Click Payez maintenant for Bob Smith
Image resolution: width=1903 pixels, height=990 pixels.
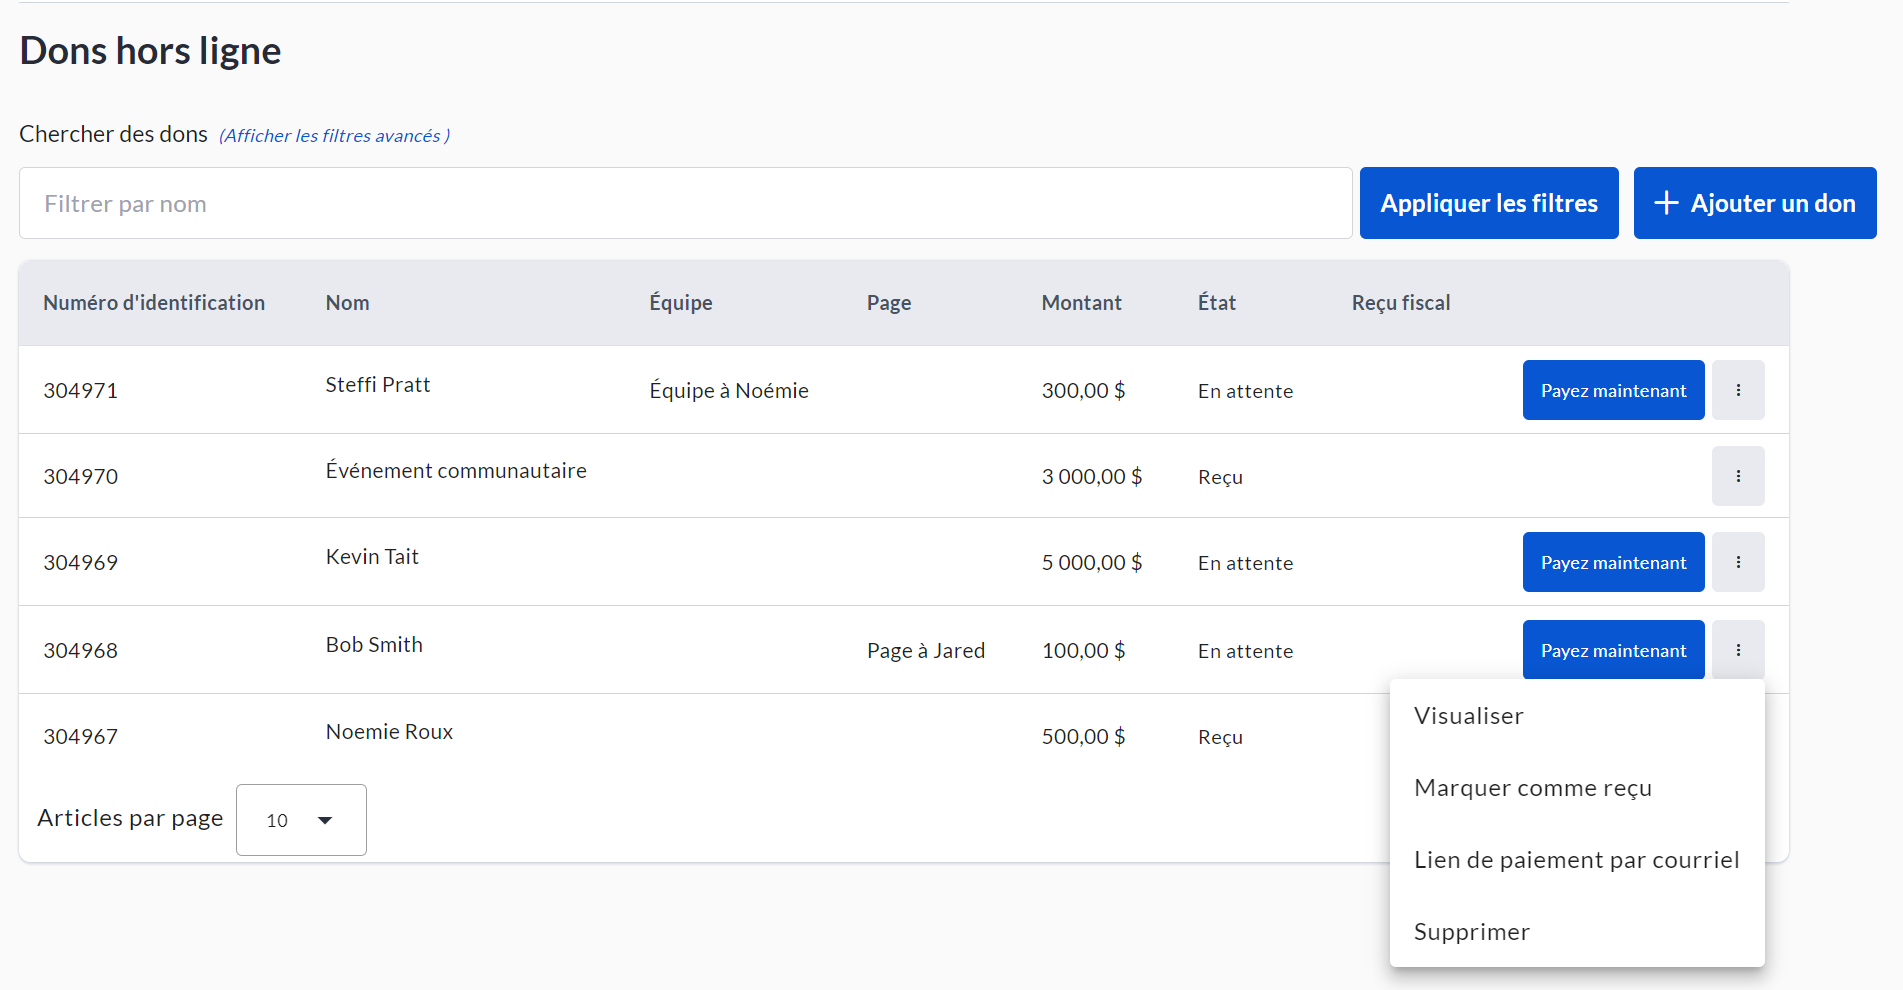(x=1612, y=650)
